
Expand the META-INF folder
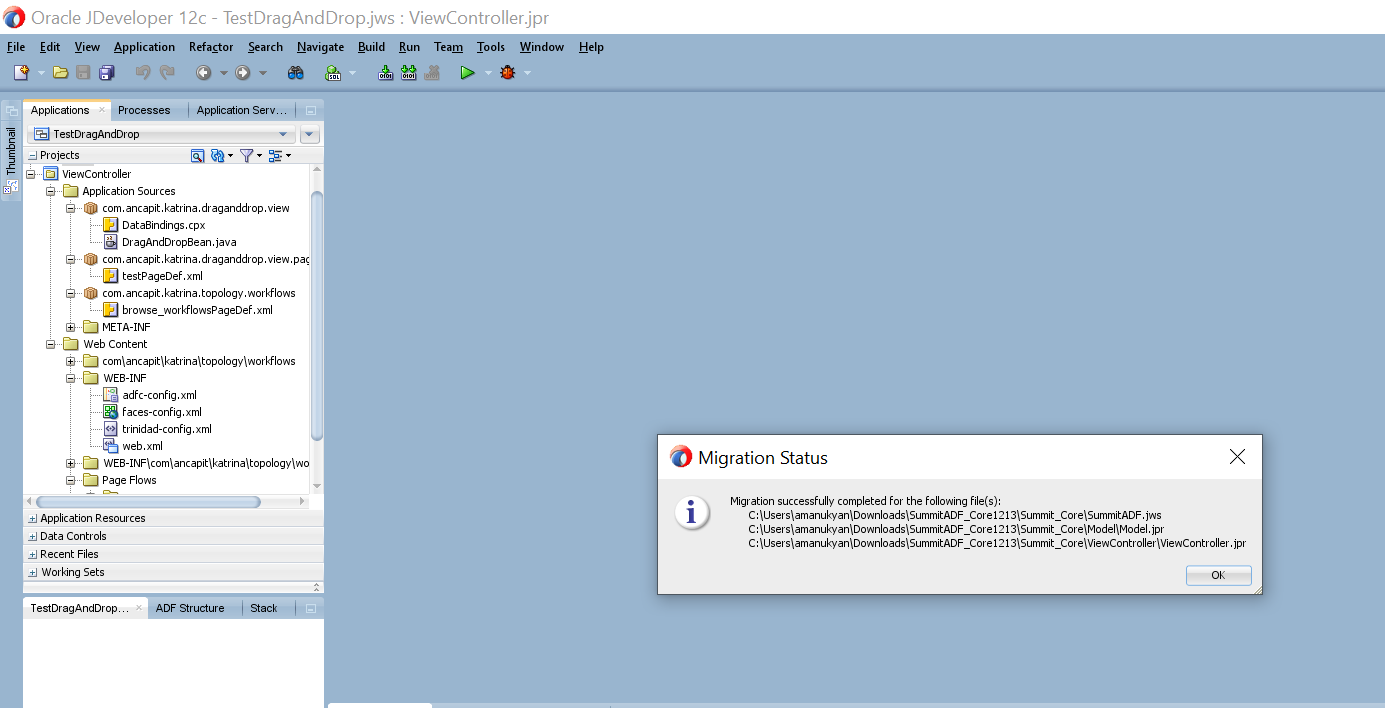pyautogui.click(x=71, y=327)
